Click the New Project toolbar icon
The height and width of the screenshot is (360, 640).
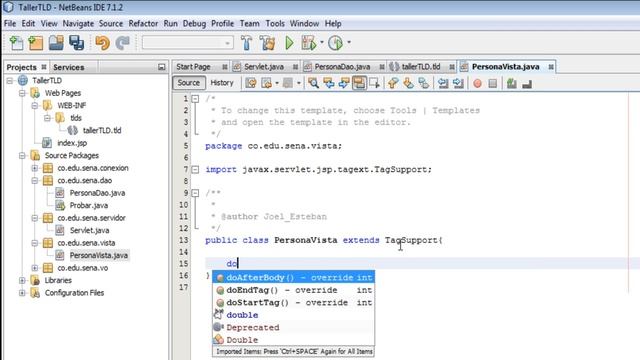click(x=36, y=42)
